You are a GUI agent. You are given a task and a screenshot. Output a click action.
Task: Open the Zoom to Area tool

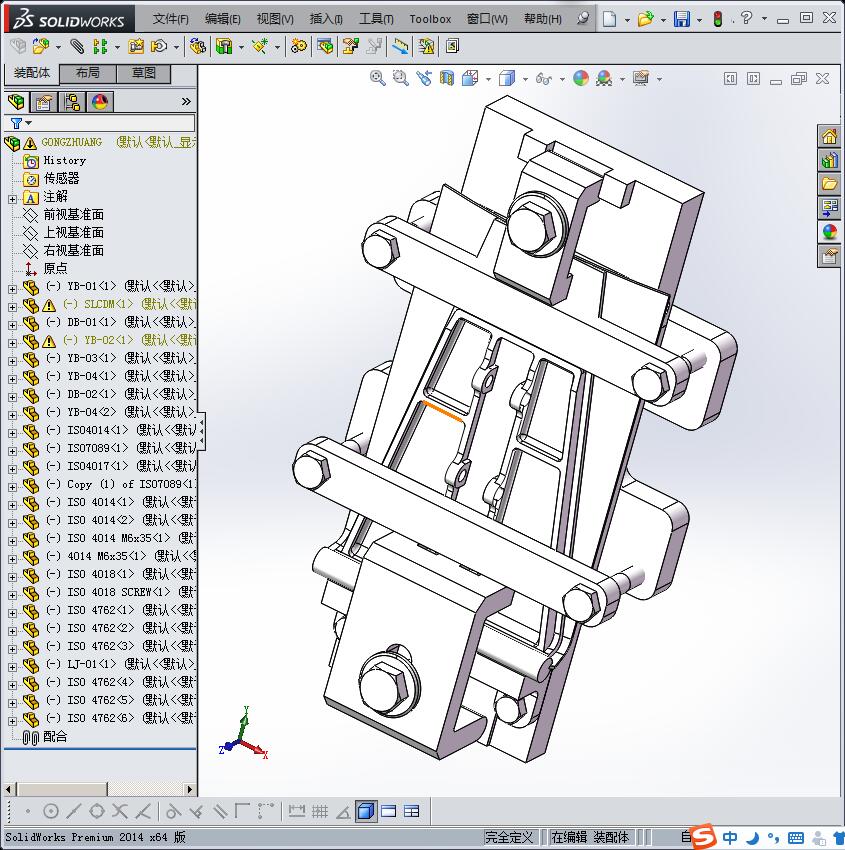coord(399,78)
